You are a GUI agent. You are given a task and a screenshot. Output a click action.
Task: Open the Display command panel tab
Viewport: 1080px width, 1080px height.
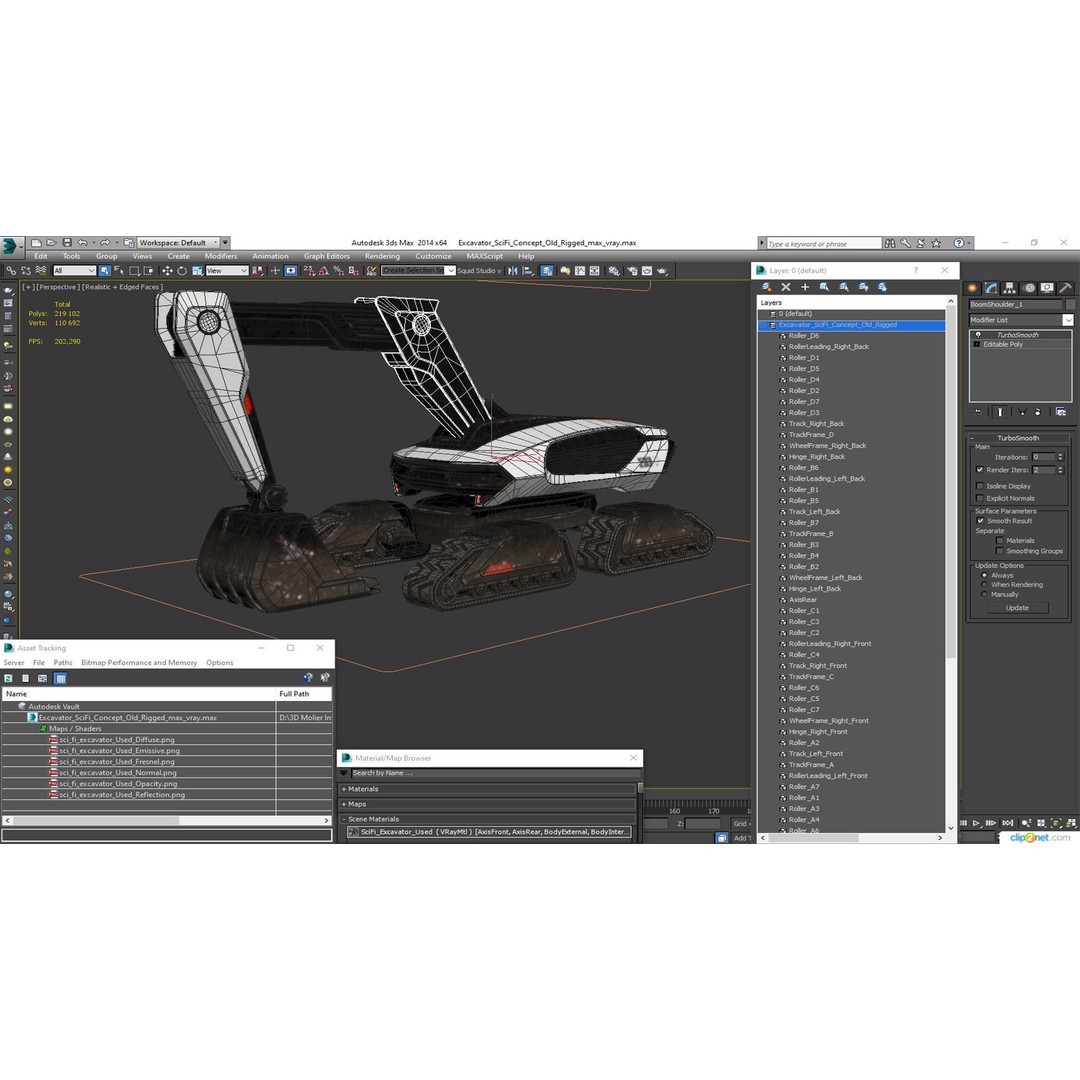tap(1047, 288)
